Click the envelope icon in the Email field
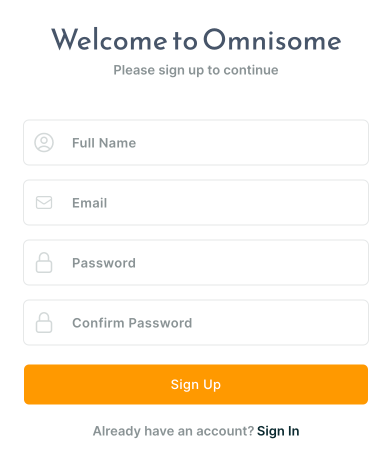 44,203
